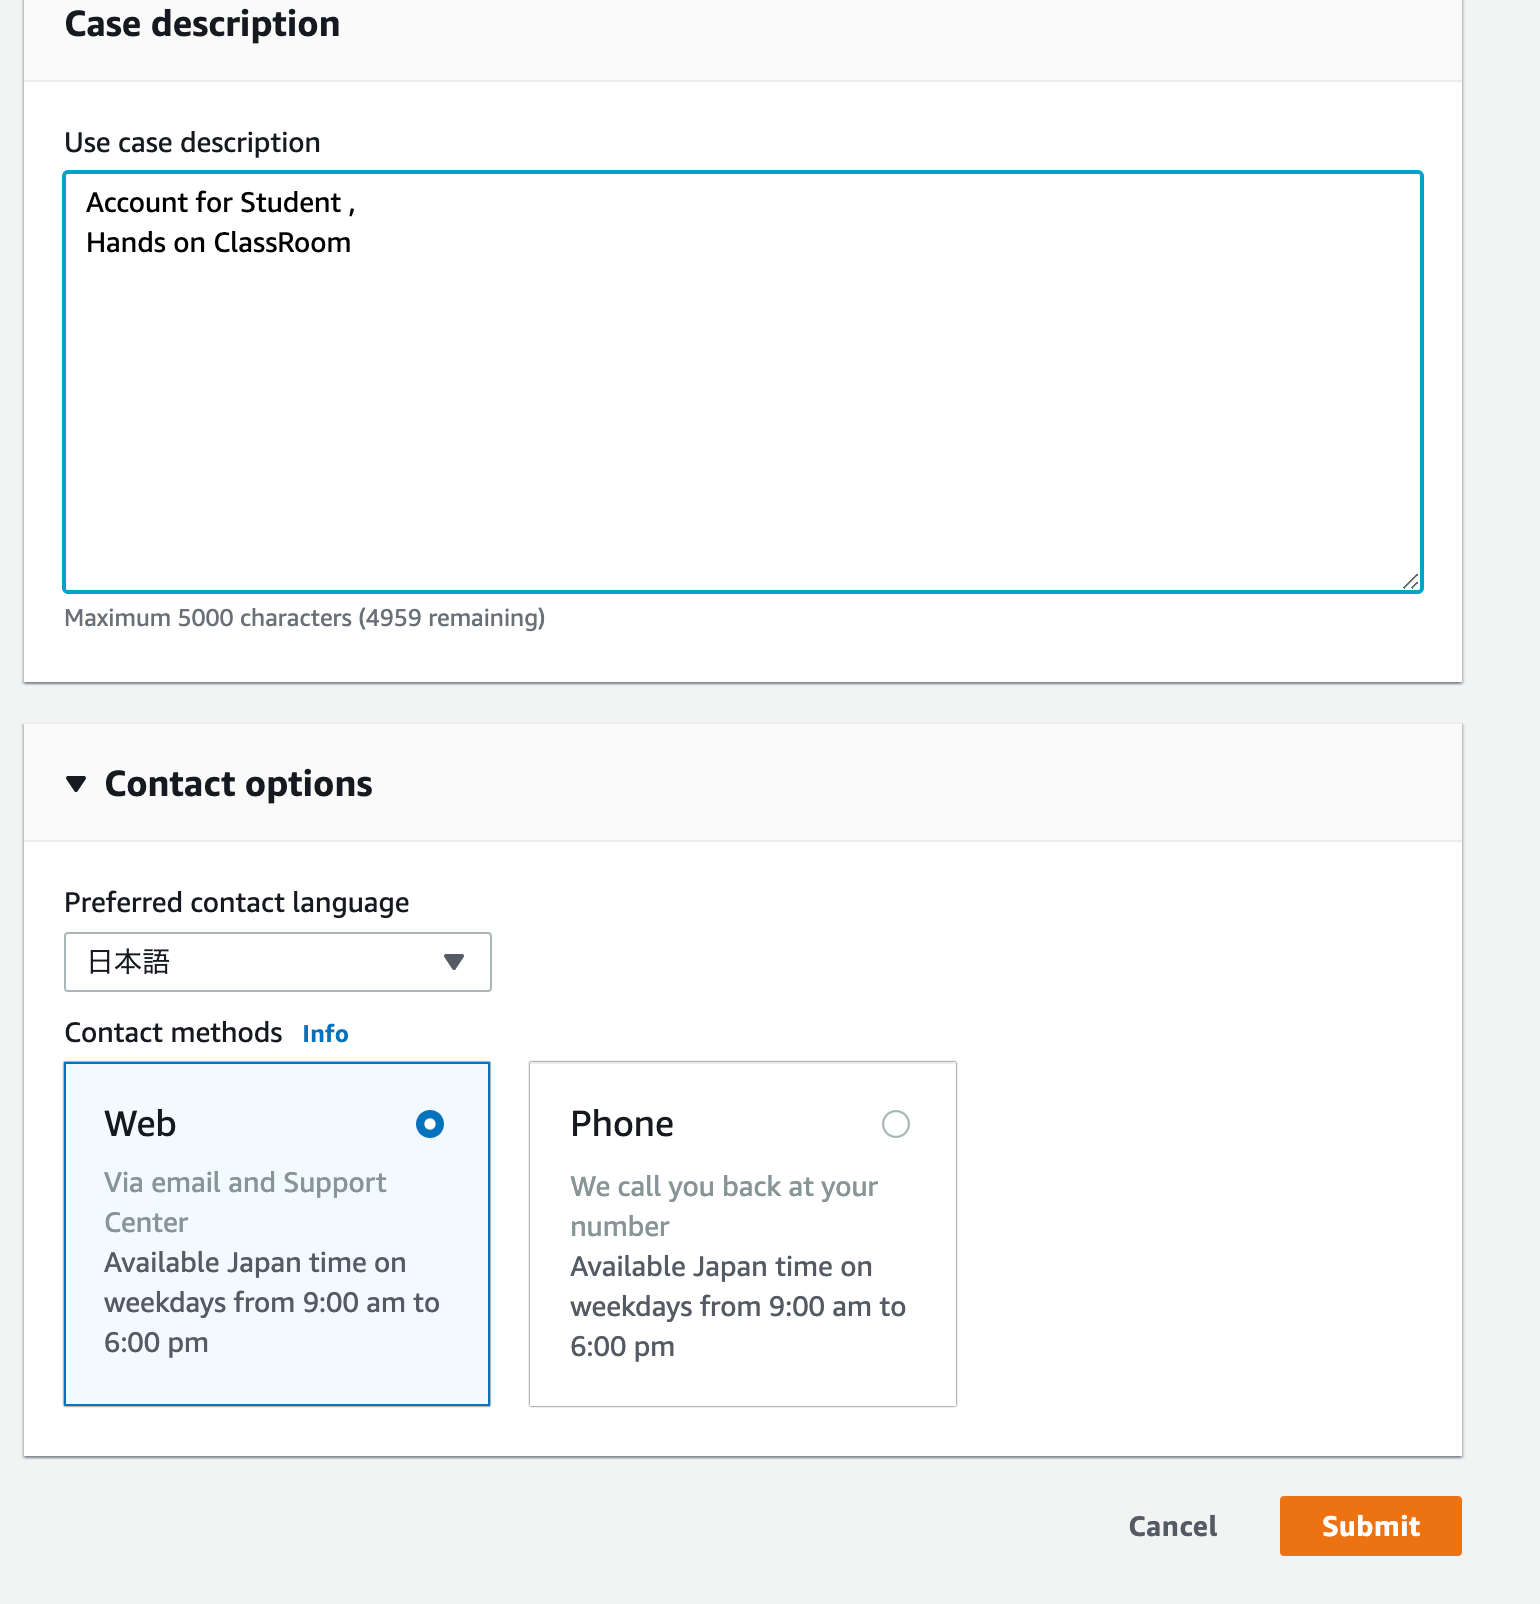Choose the Phone contact card
This screenshot has width=1540, height=1604.
point(743,1234)
